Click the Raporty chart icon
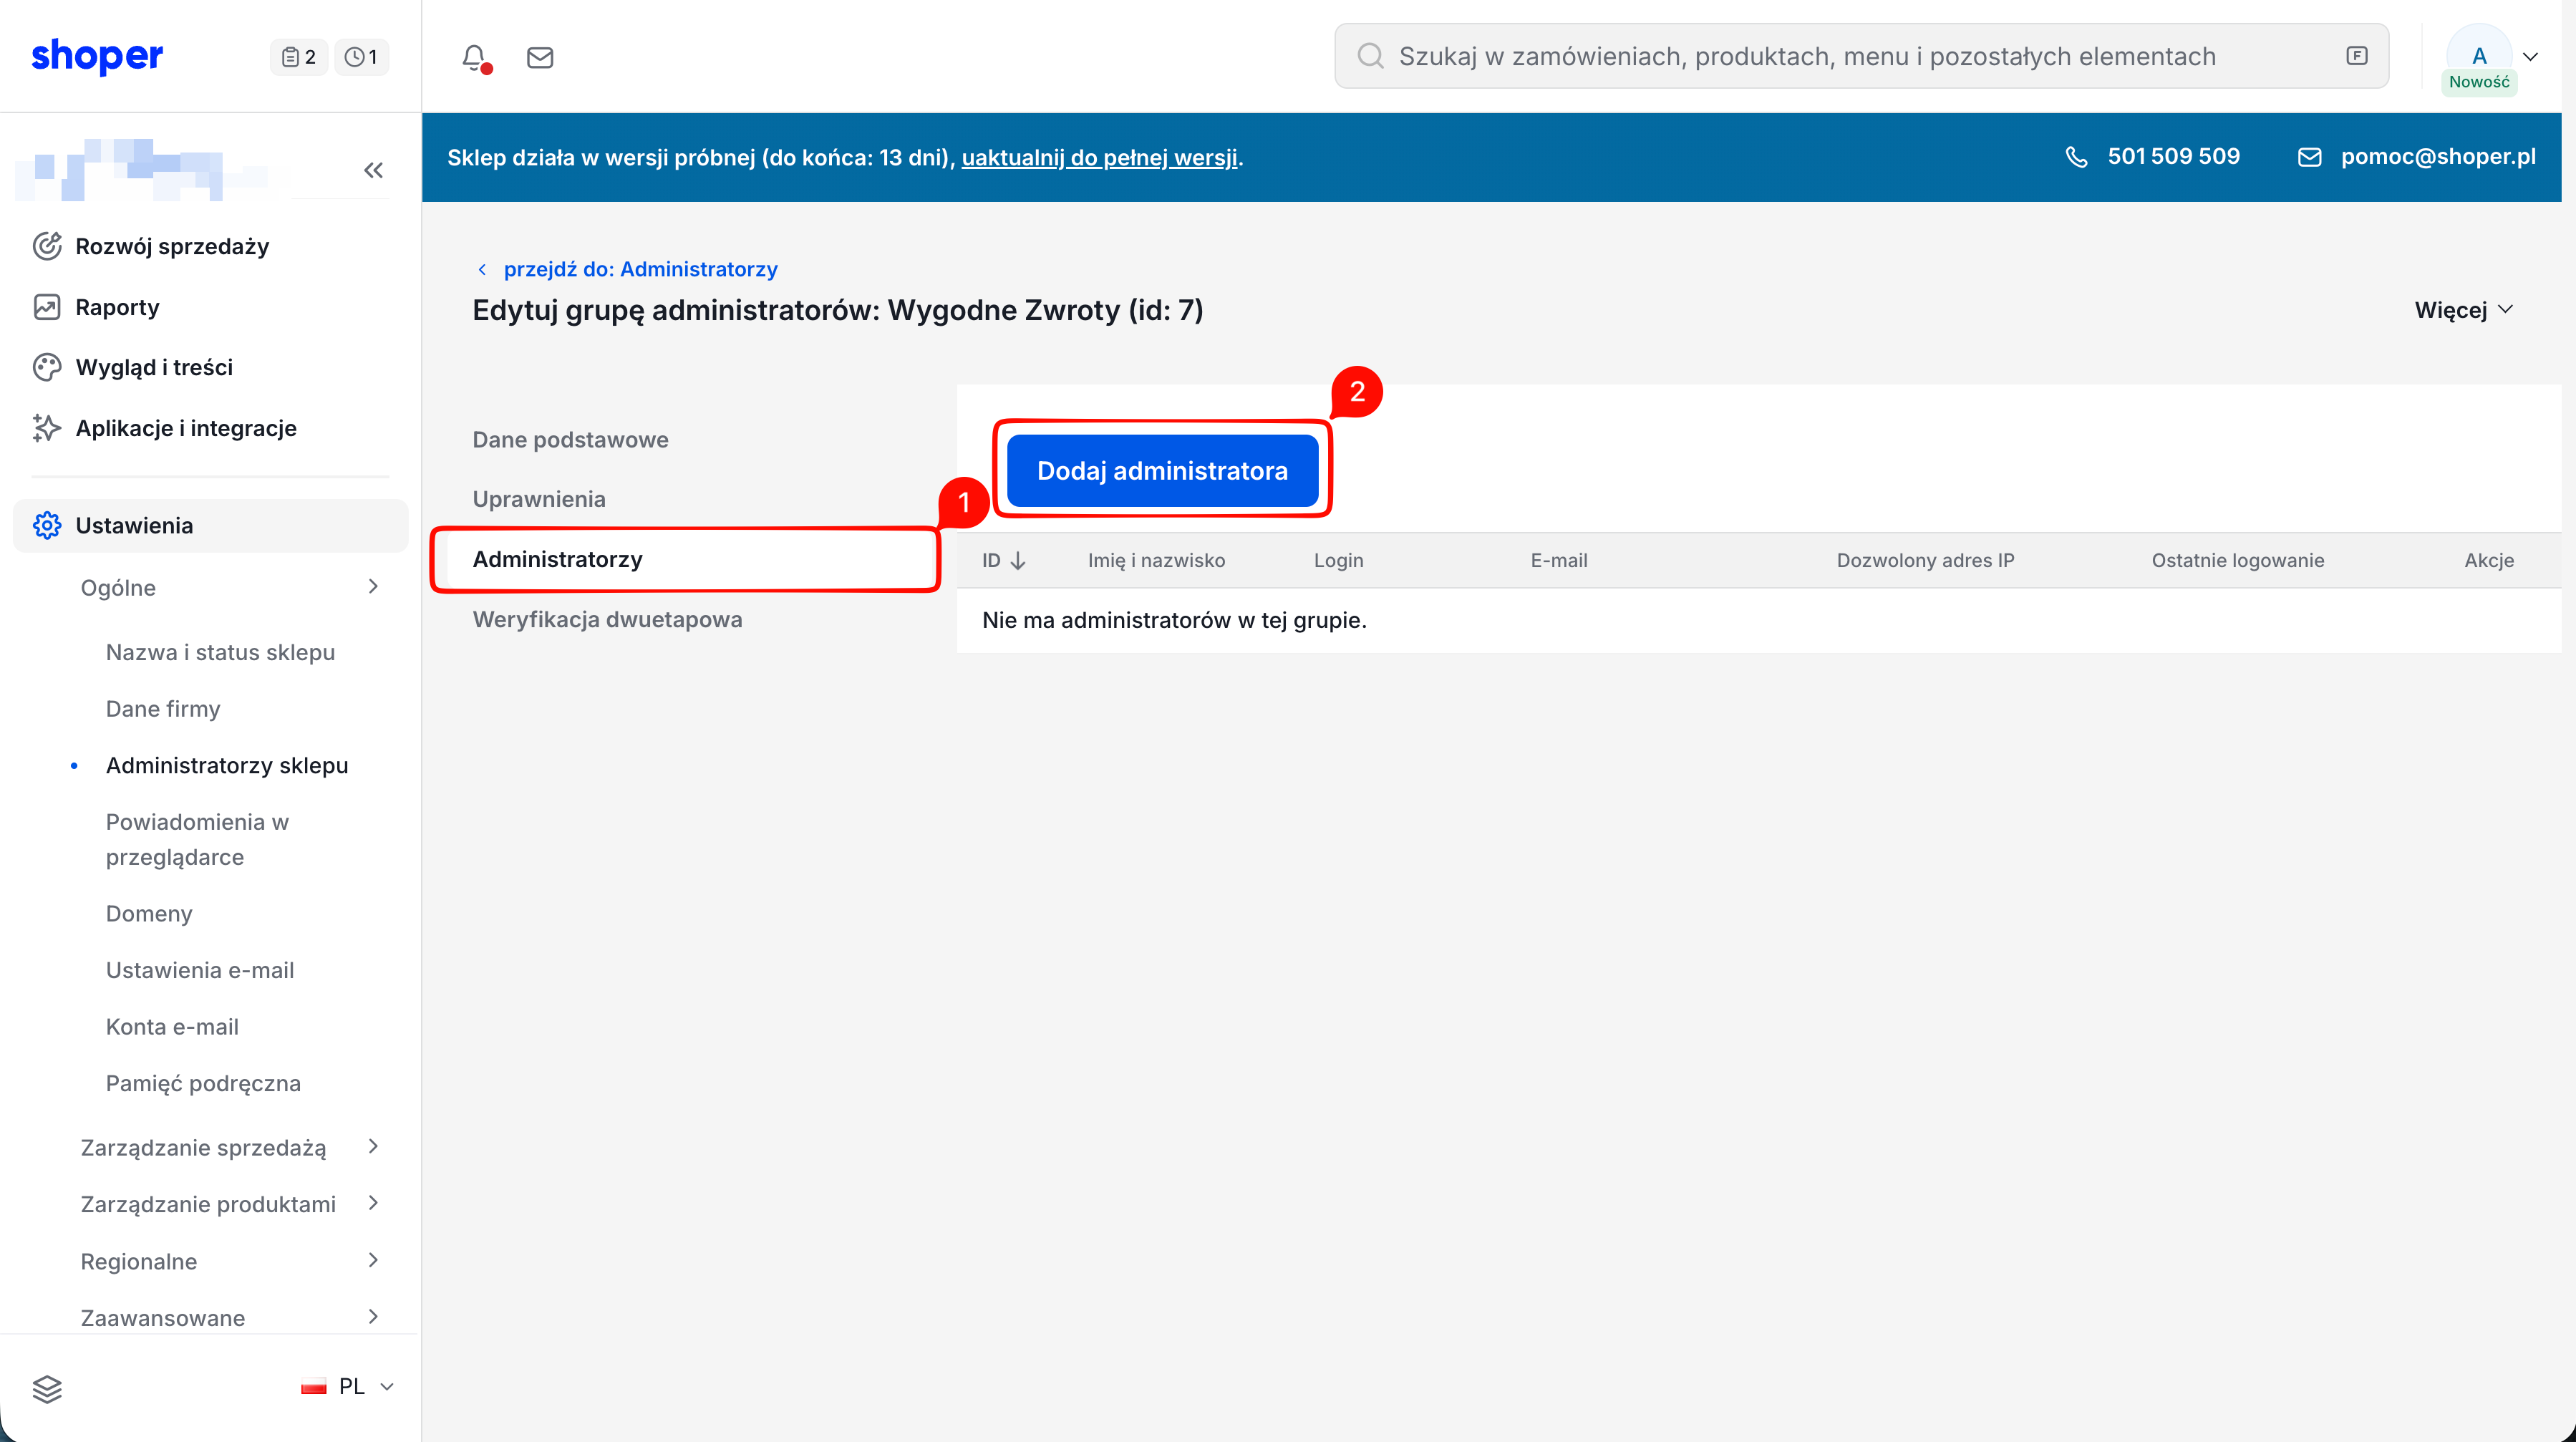The image size is (2576, 1442). [47, 307]
